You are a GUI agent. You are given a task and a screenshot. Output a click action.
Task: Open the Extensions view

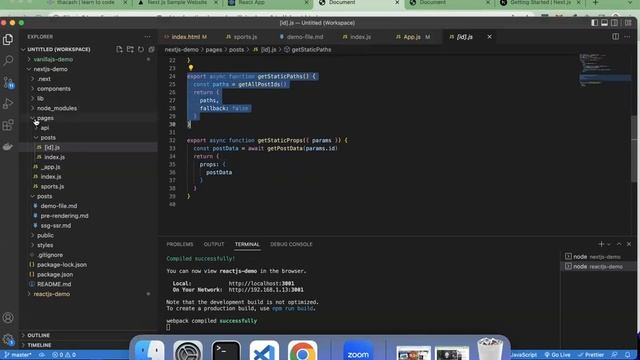pyautogui.click(x=8, y=125)
